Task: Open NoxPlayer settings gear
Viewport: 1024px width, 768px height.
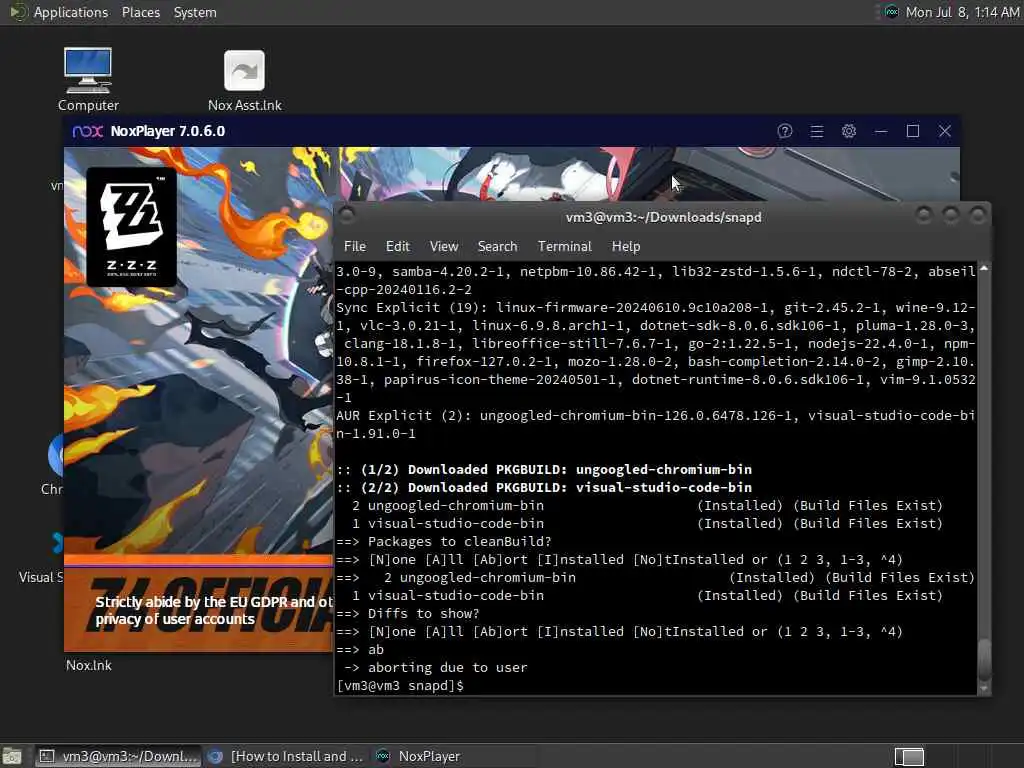Action: (849, 131)
